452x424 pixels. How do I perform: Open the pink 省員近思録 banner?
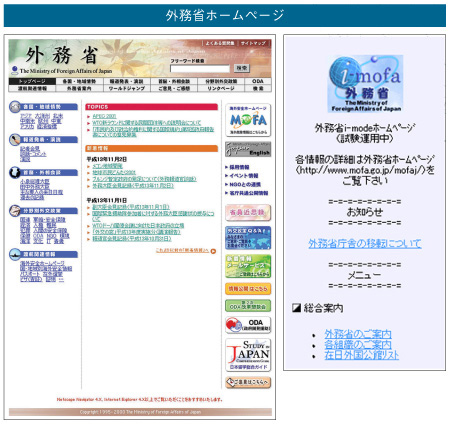click(x=248, y=212)
